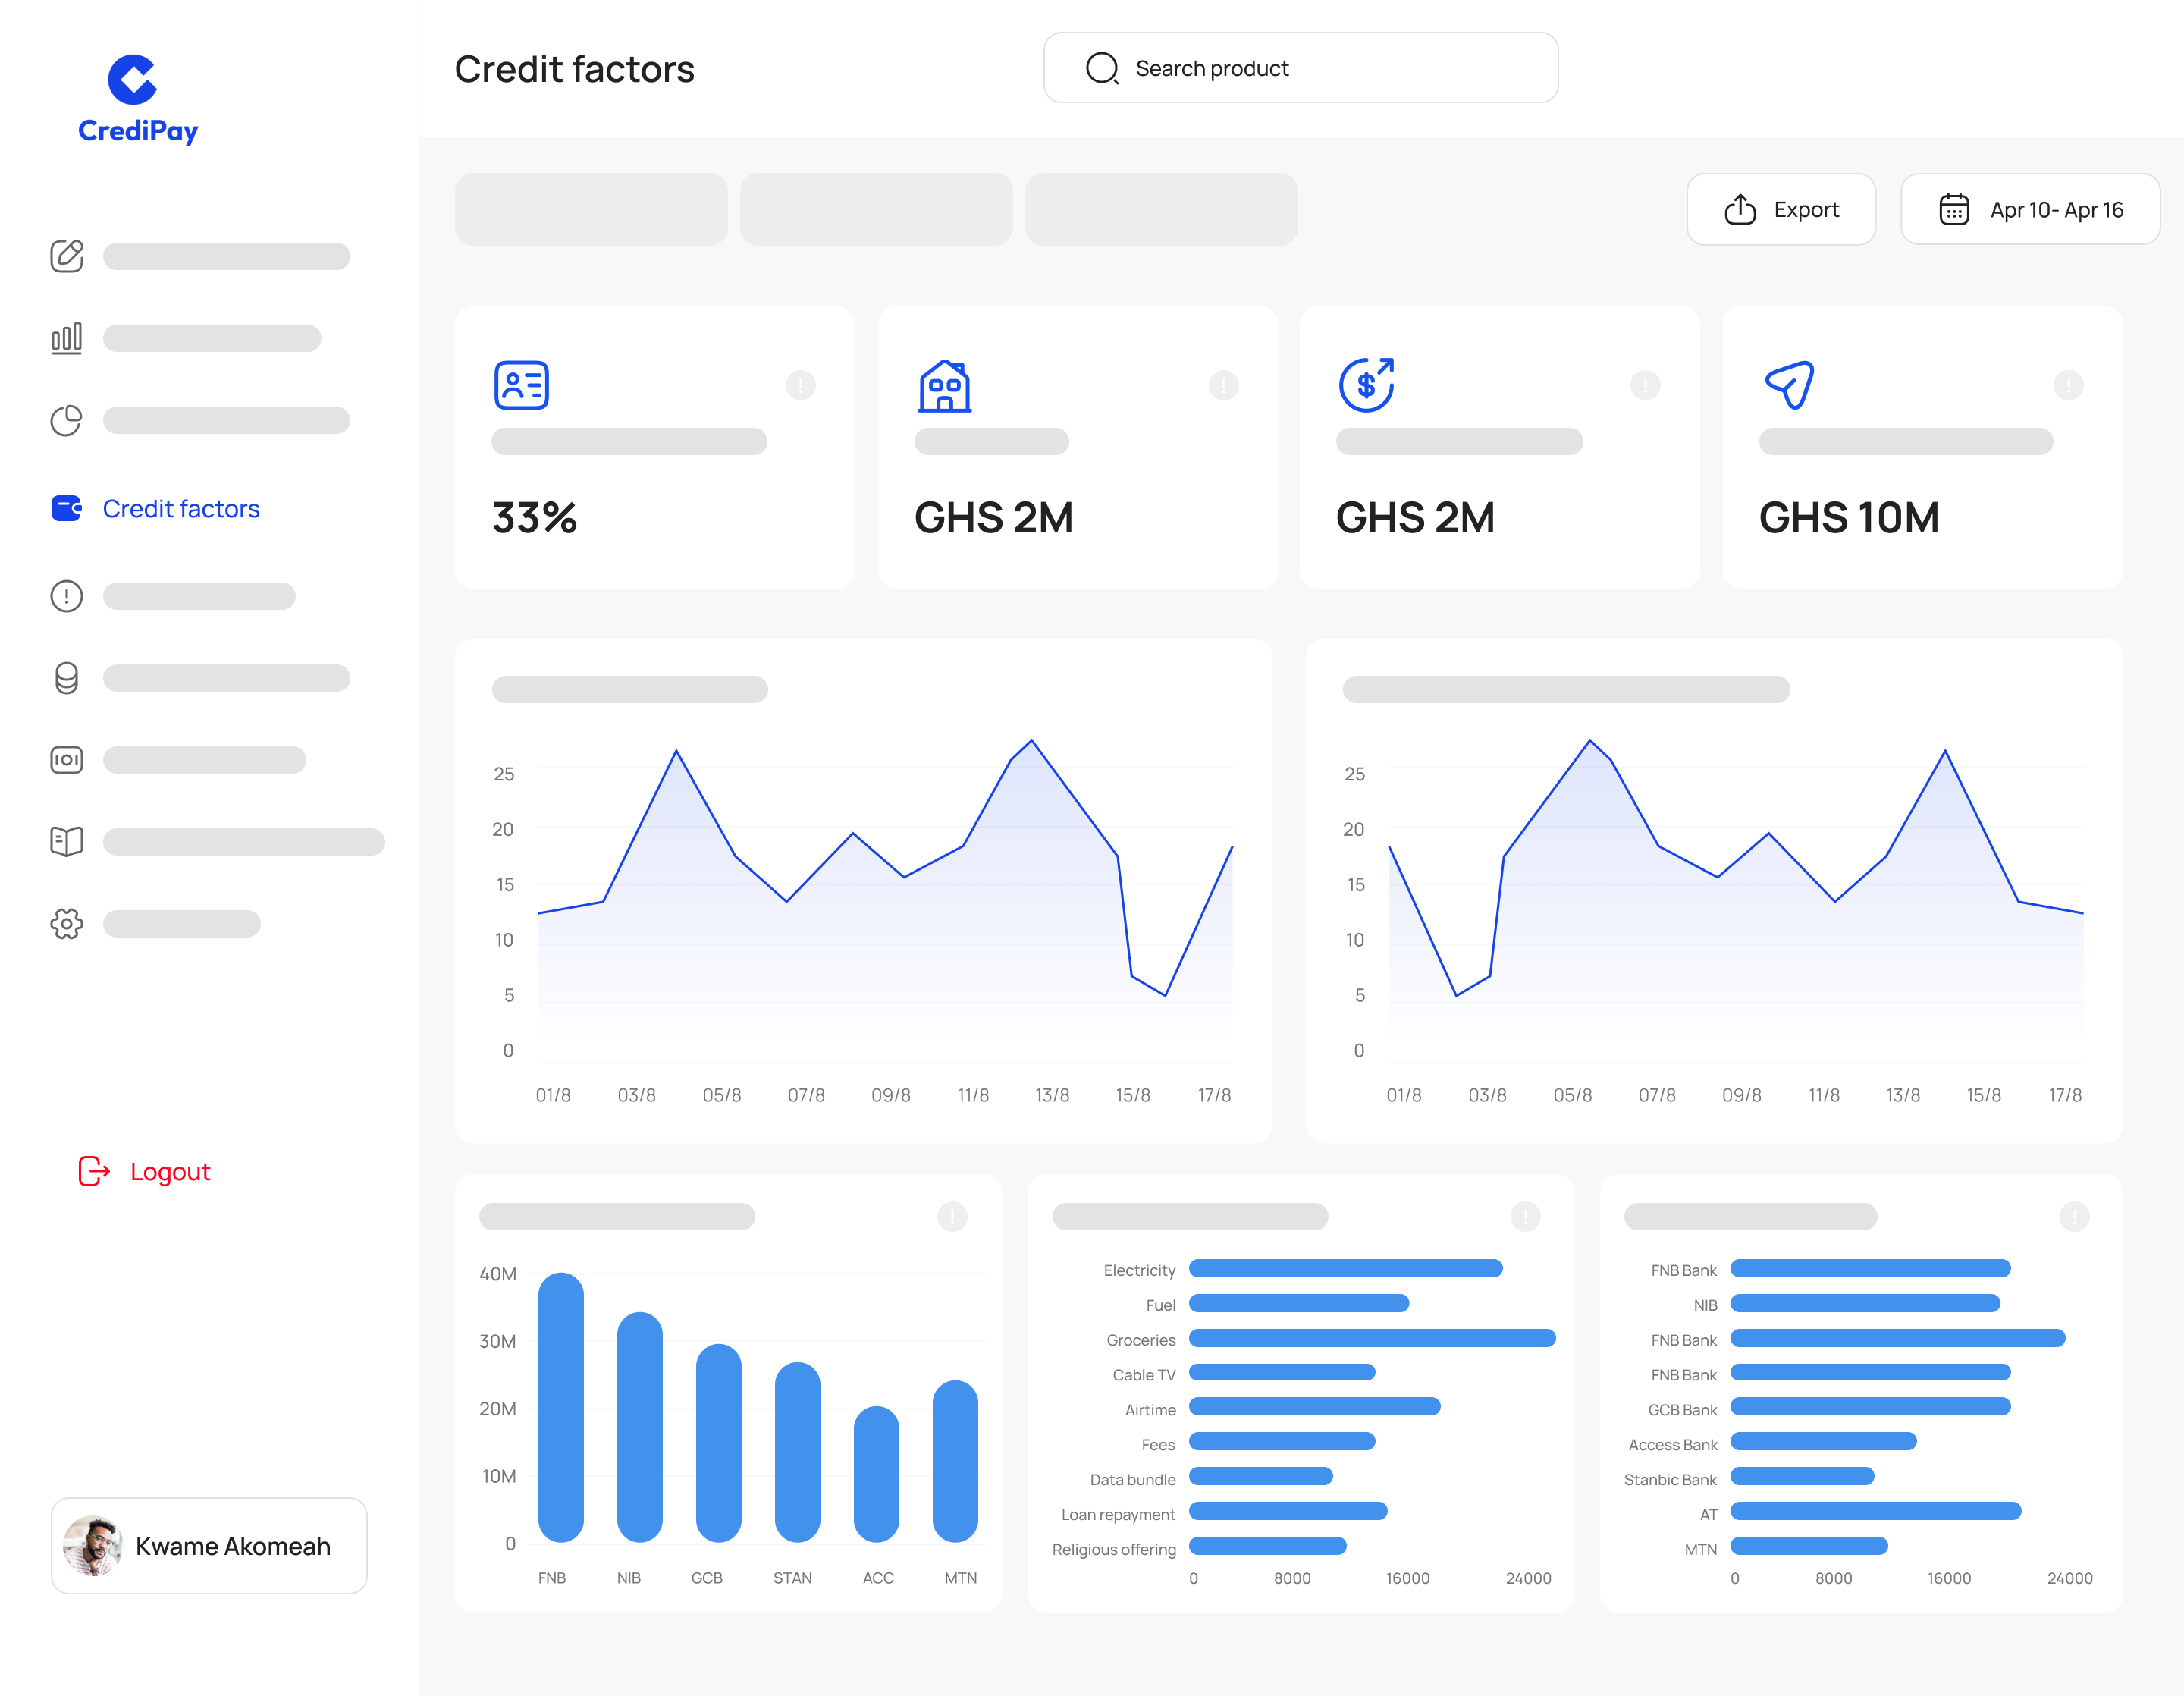This screenshot has width=2184, height=1696.
Task: Open the Kwame Akomeah profile panel
Action: (x=208, y=1546)
